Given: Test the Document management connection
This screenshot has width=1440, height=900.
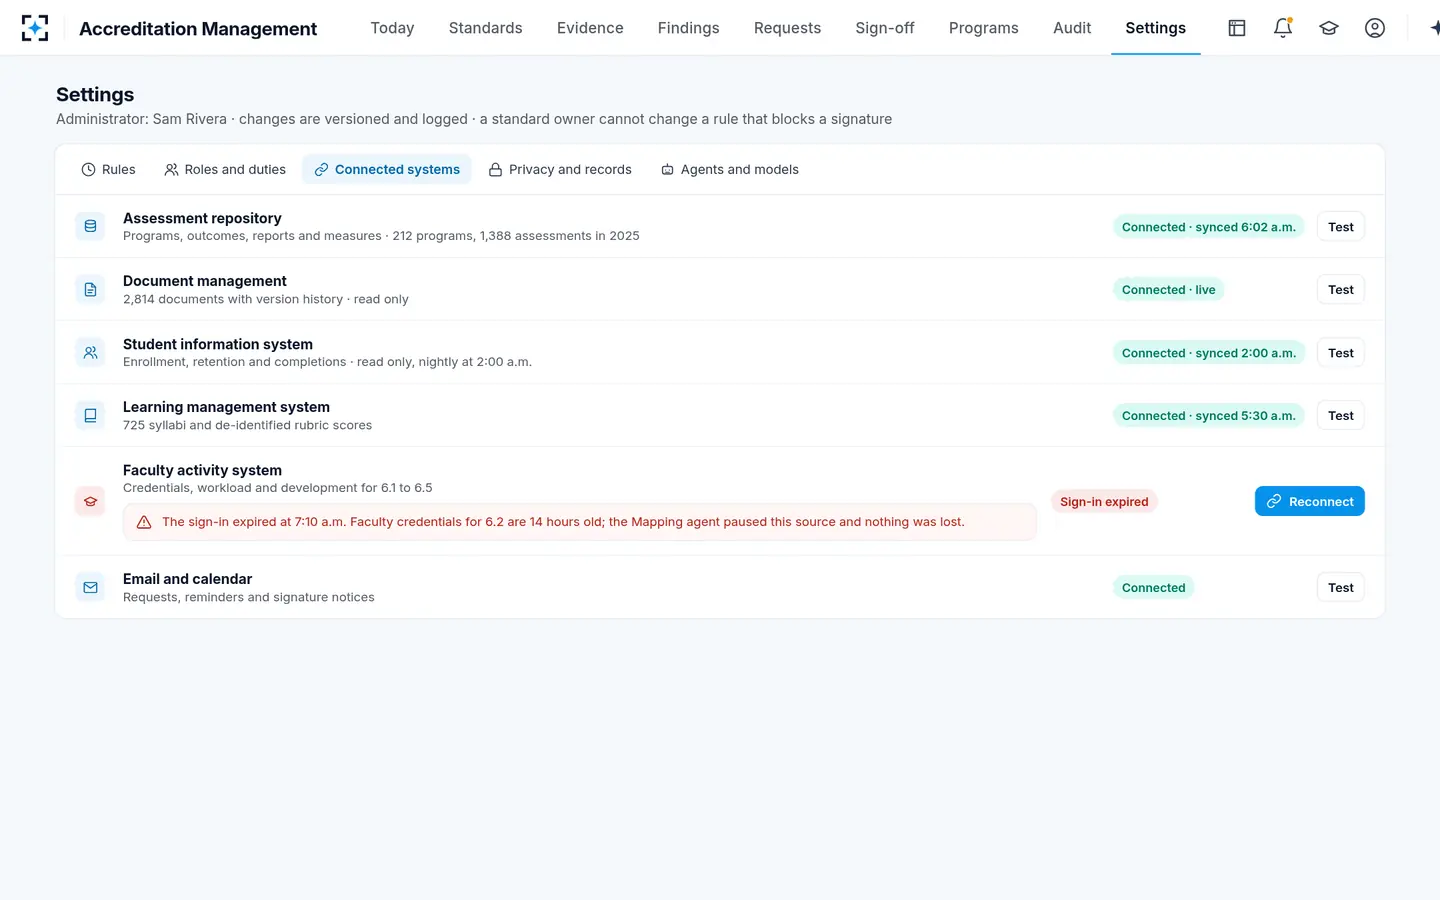Looking at the screenshot, I should tap(1341, 290).
